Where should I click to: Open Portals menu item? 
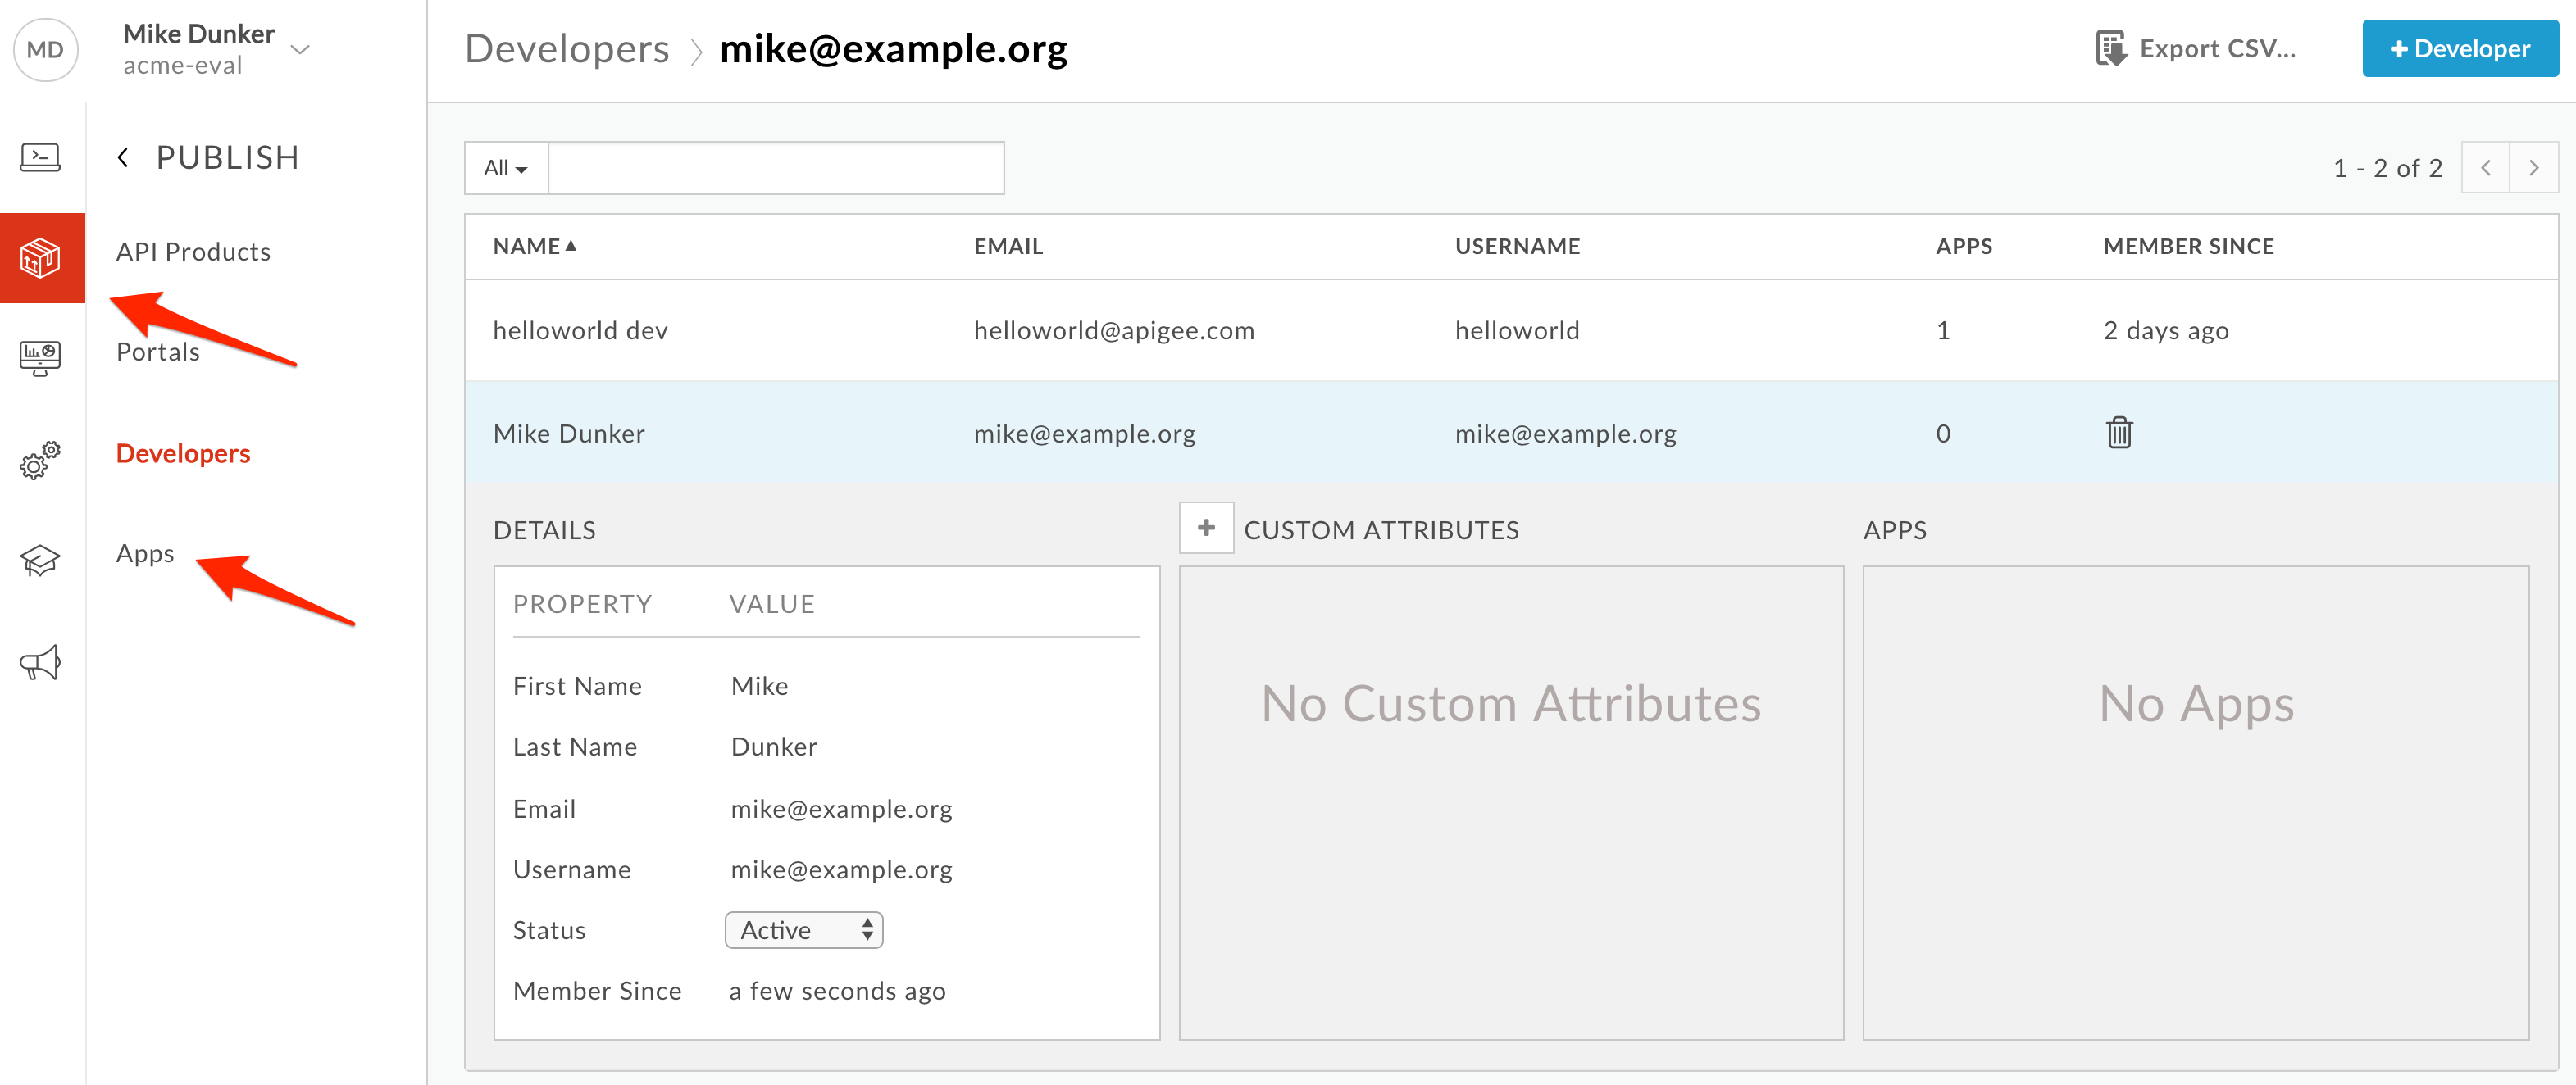pyautogui.click(x=158, y=352)
